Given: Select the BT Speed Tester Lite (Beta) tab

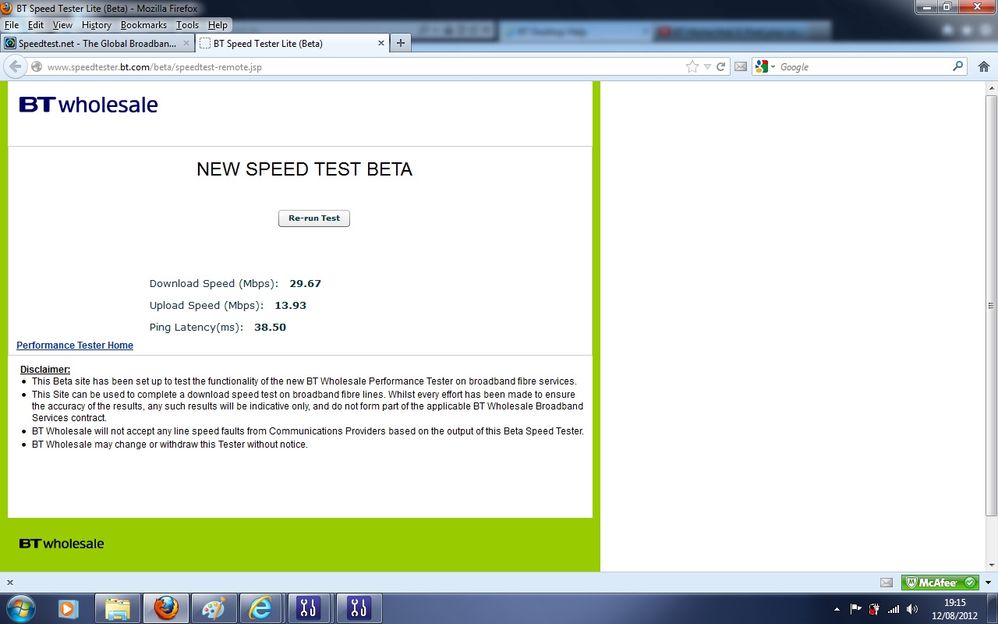Looking at the screenshot, I should [292, 43].
